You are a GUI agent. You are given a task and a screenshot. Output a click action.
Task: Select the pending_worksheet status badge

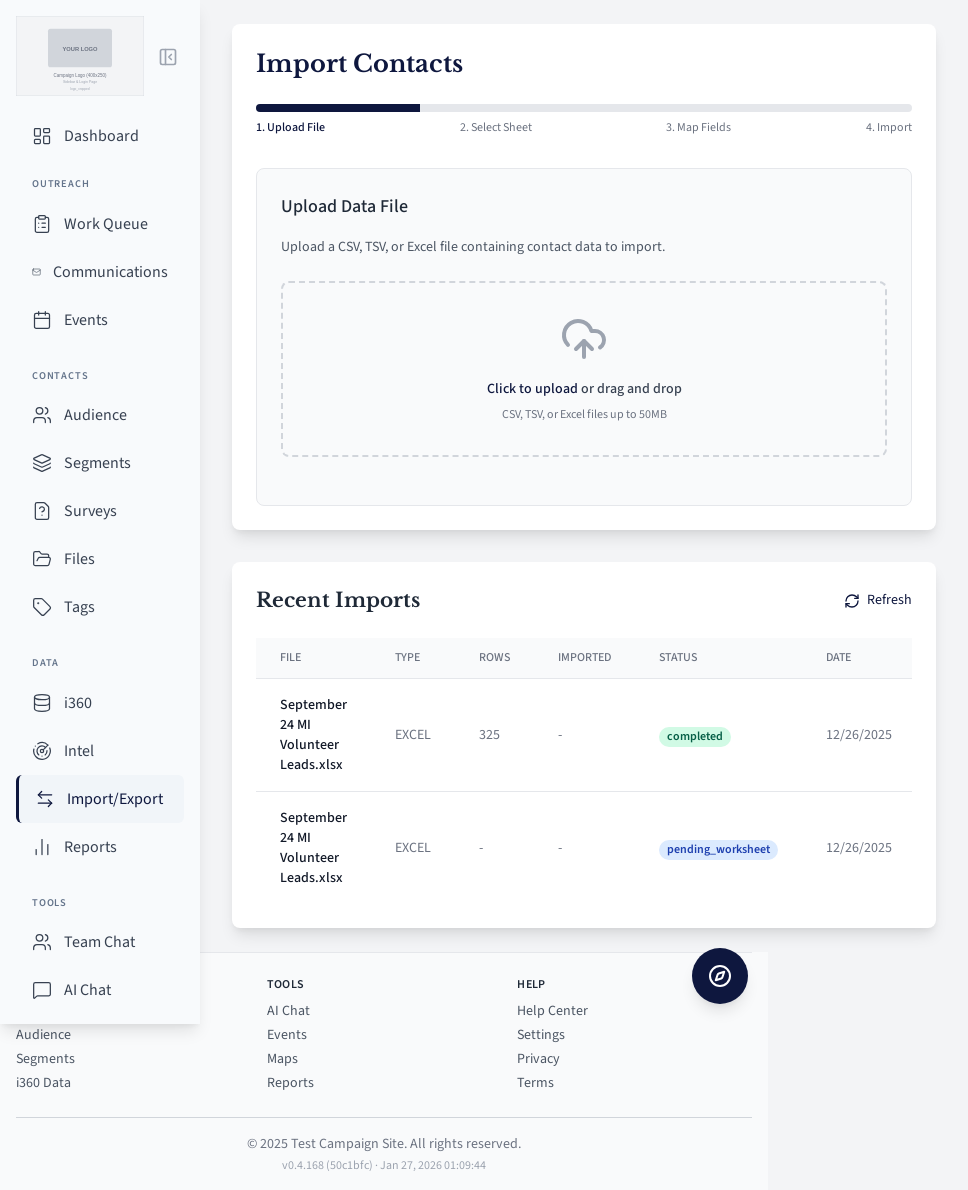718,849
